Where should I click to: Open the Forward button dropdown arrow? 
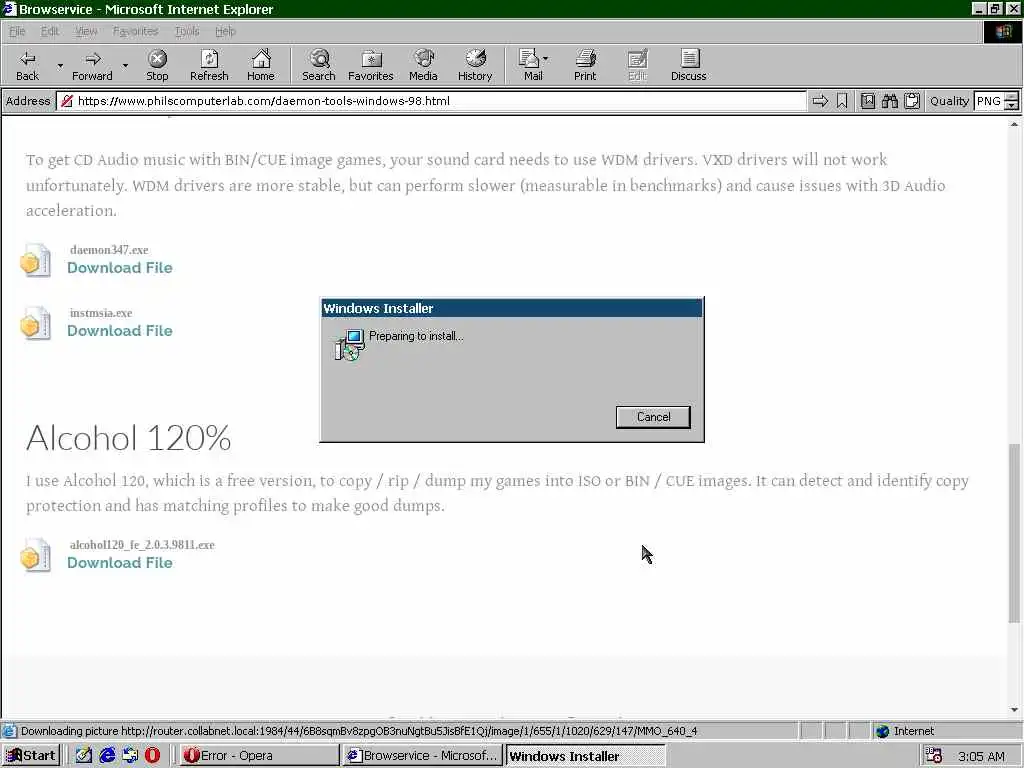(x=125, y=65)
